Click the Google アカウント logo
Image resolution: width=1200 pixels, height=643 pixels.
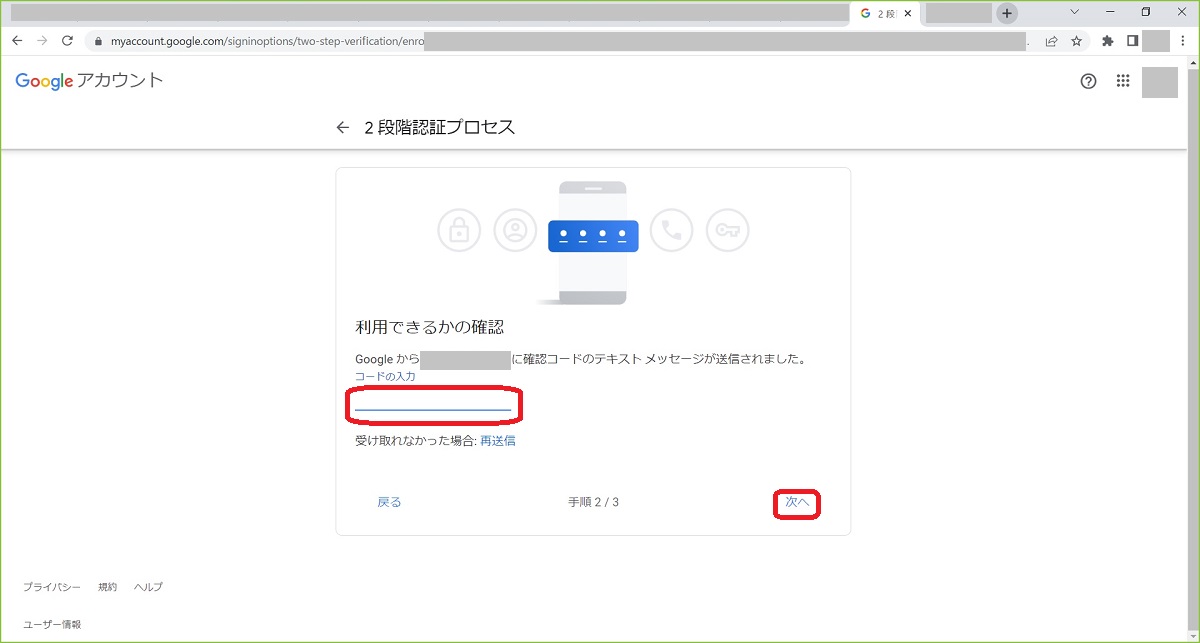[x=89, y=81]
